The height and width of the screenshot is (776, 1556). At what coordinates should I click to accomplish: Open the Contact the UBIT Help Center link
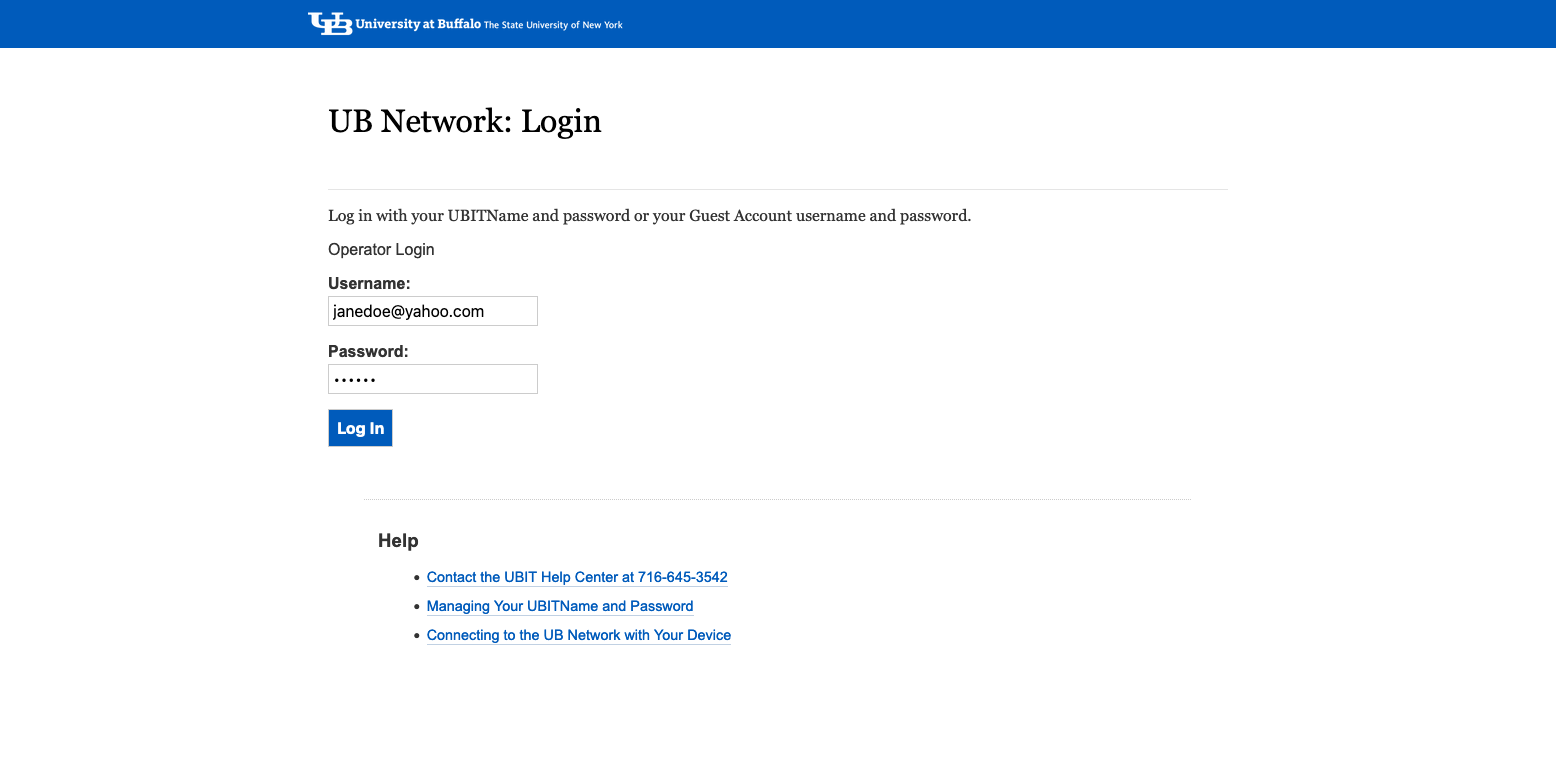point(577,577)
